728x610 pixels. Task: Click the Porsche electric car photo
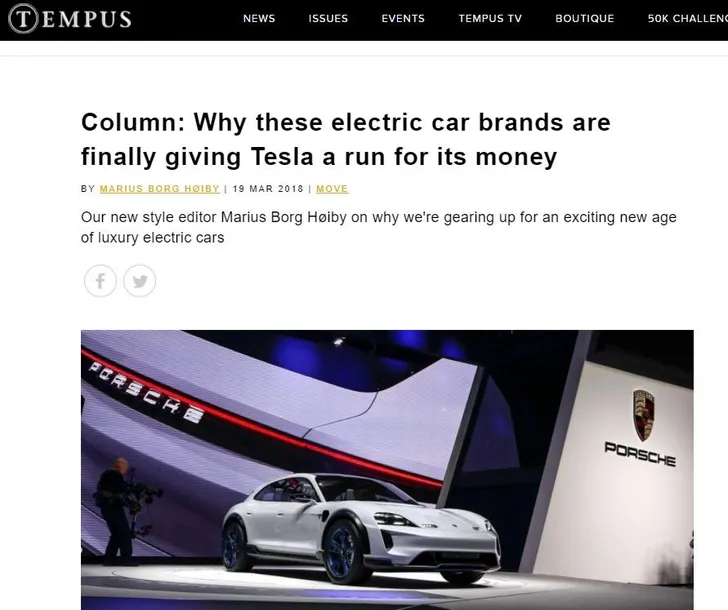click(387, 470)
